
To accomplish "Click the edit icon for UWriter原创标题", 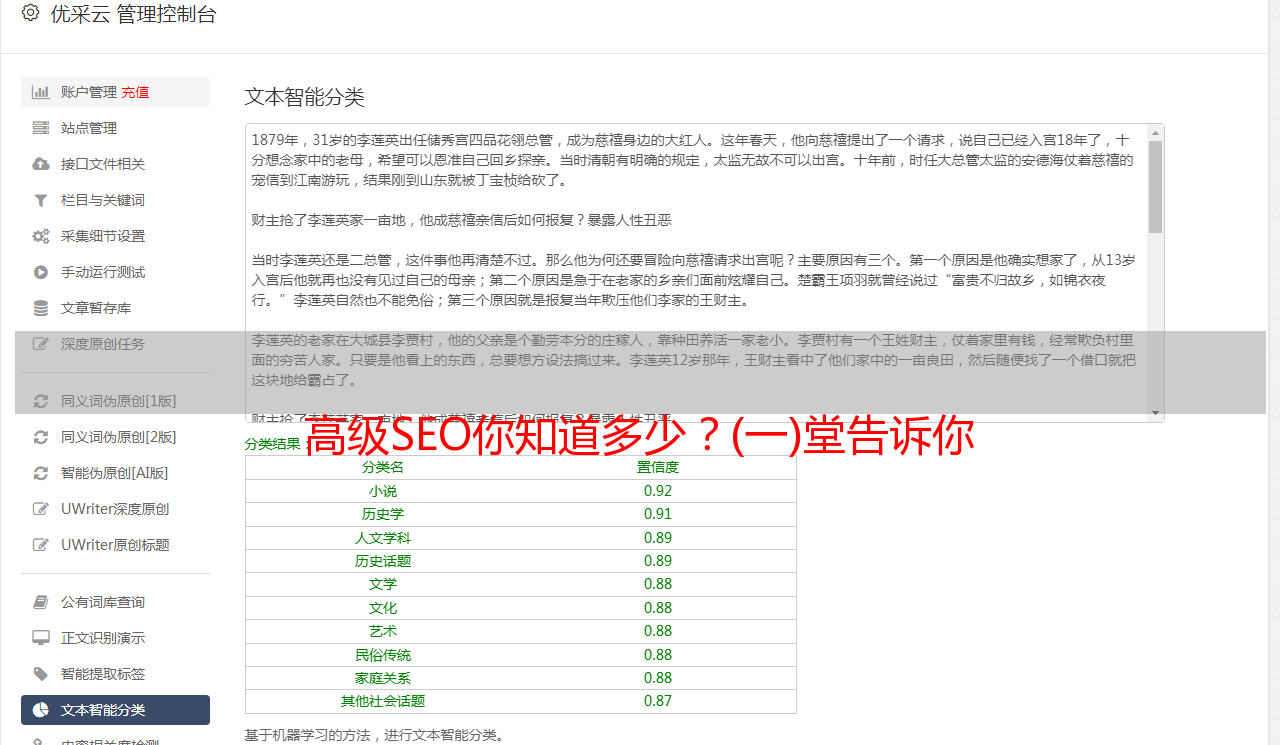I will 41,545.
